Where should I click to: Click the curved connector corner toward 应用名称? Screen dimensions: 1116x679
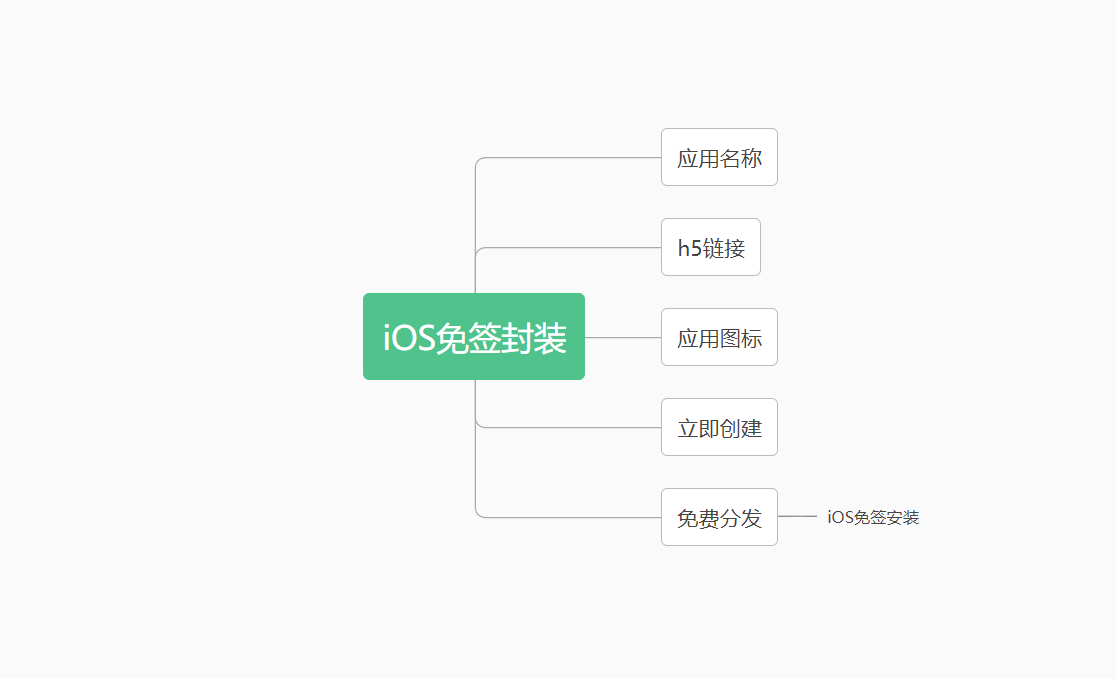[478, 160]
